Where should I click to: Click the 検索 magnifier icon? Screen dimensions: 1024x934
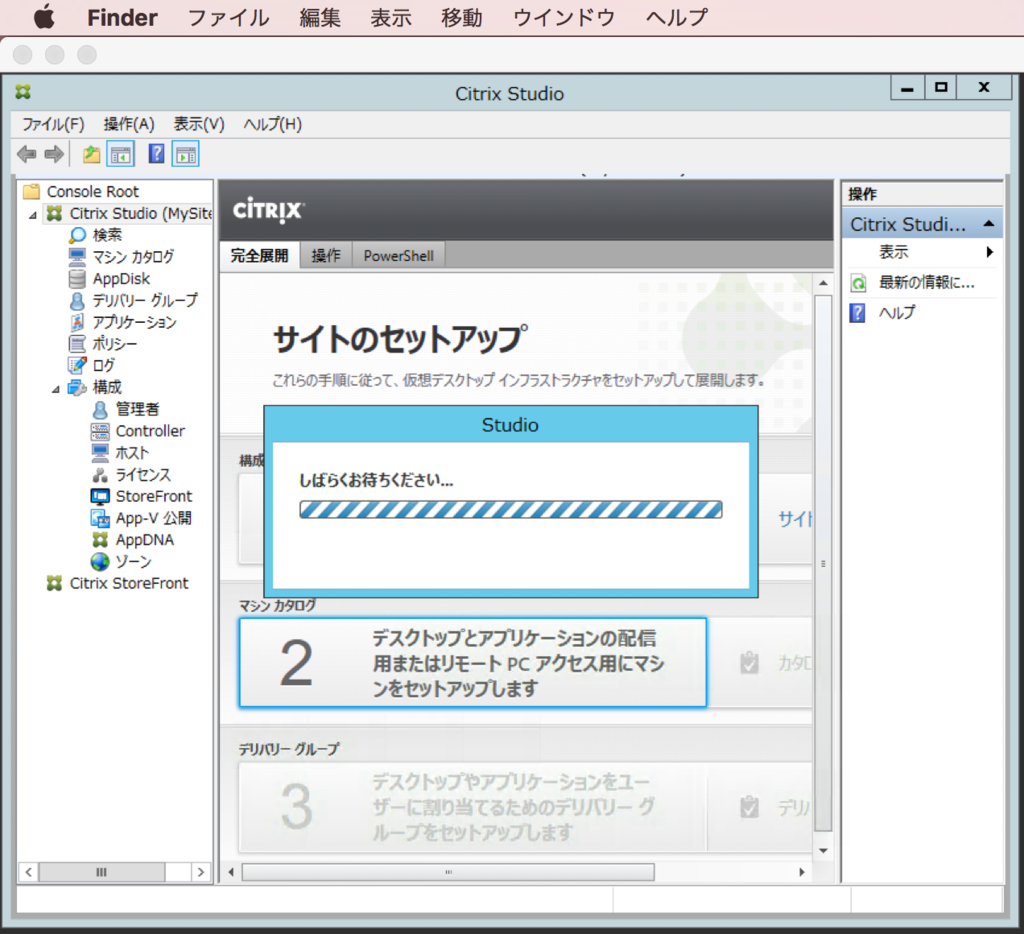[x=78, y=235]
